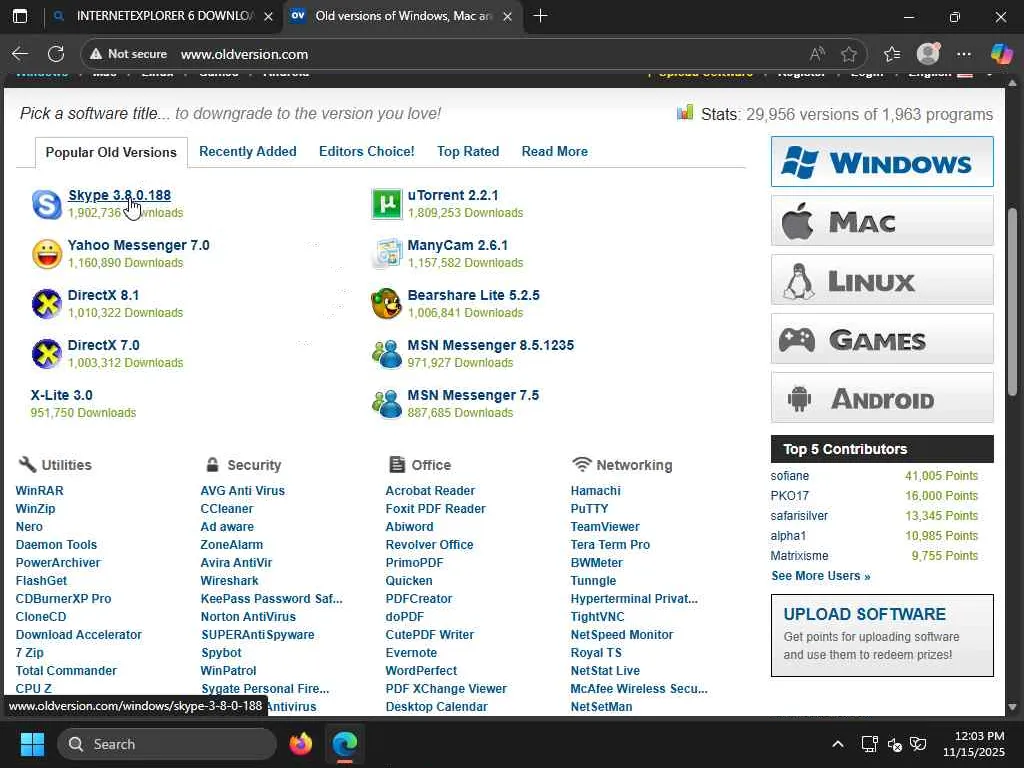Show hidden system tray icons
1024x768 pixels.
838,744
